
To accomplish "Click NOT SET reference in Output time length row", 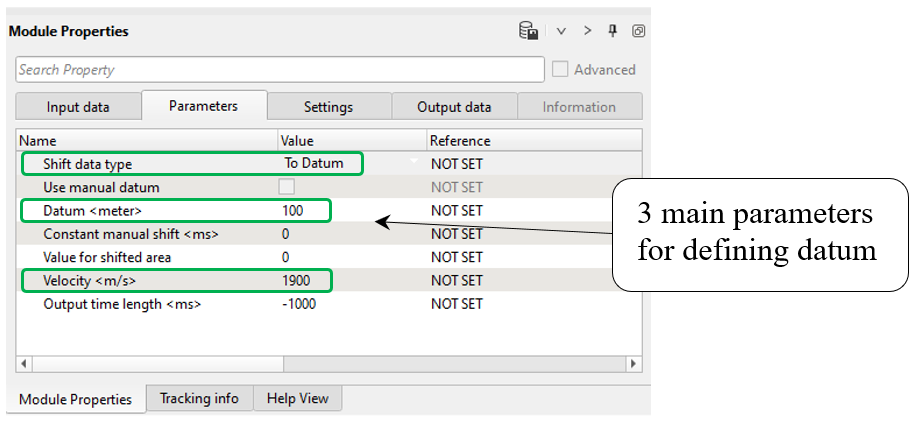I will pos(456,304).
